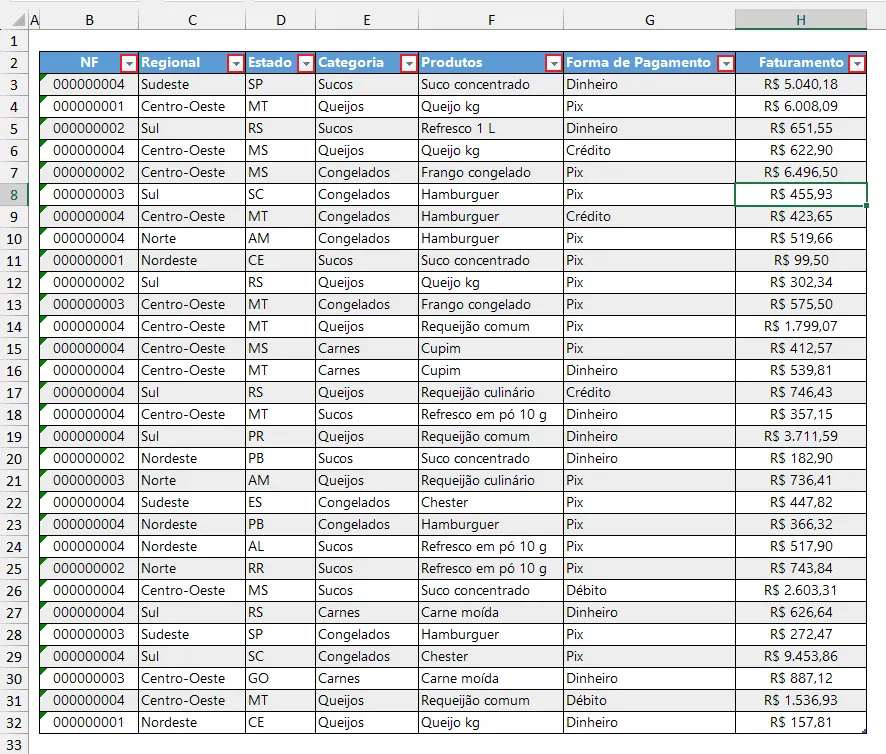Select column E header

[x=367, y=20]
